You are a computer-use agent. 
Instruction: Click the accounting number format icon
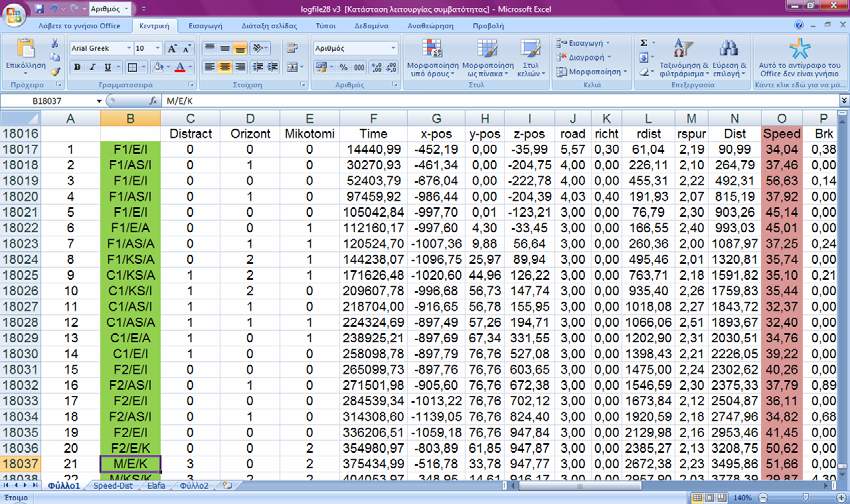[x=321, y=67]
